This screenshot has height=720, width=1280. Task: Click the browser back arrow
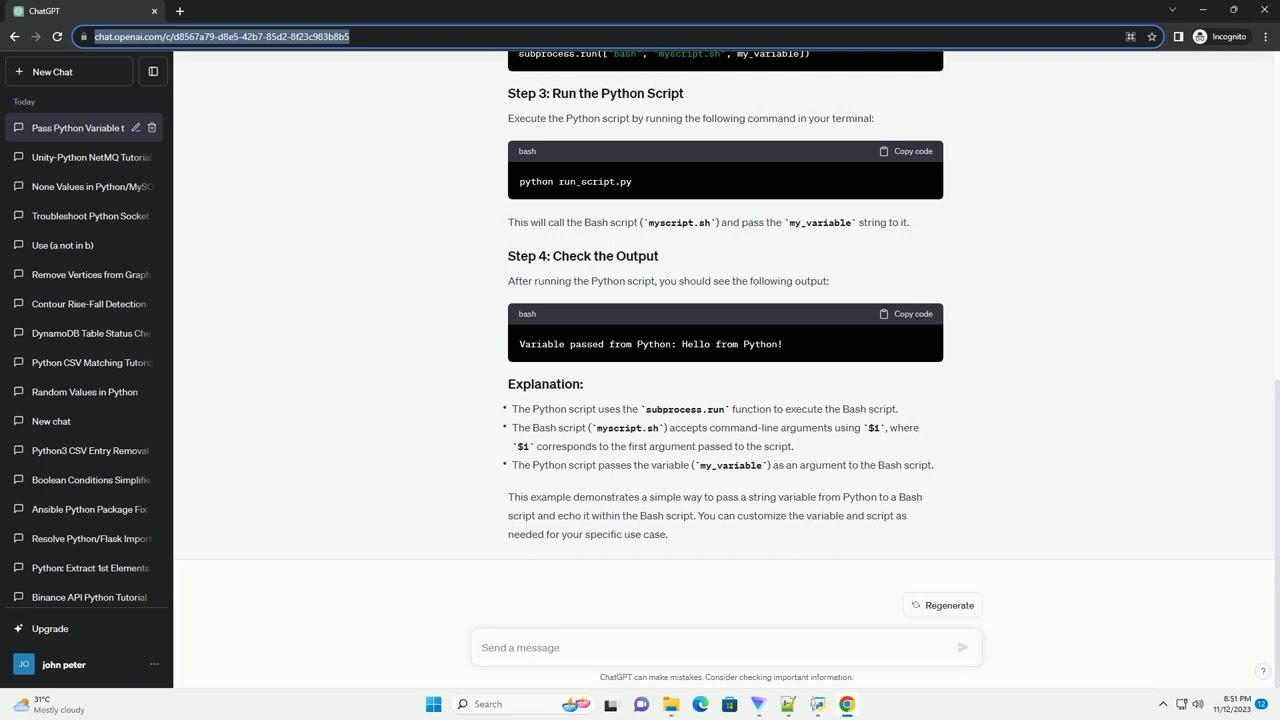pyautogui.click(x=14, y=37)
